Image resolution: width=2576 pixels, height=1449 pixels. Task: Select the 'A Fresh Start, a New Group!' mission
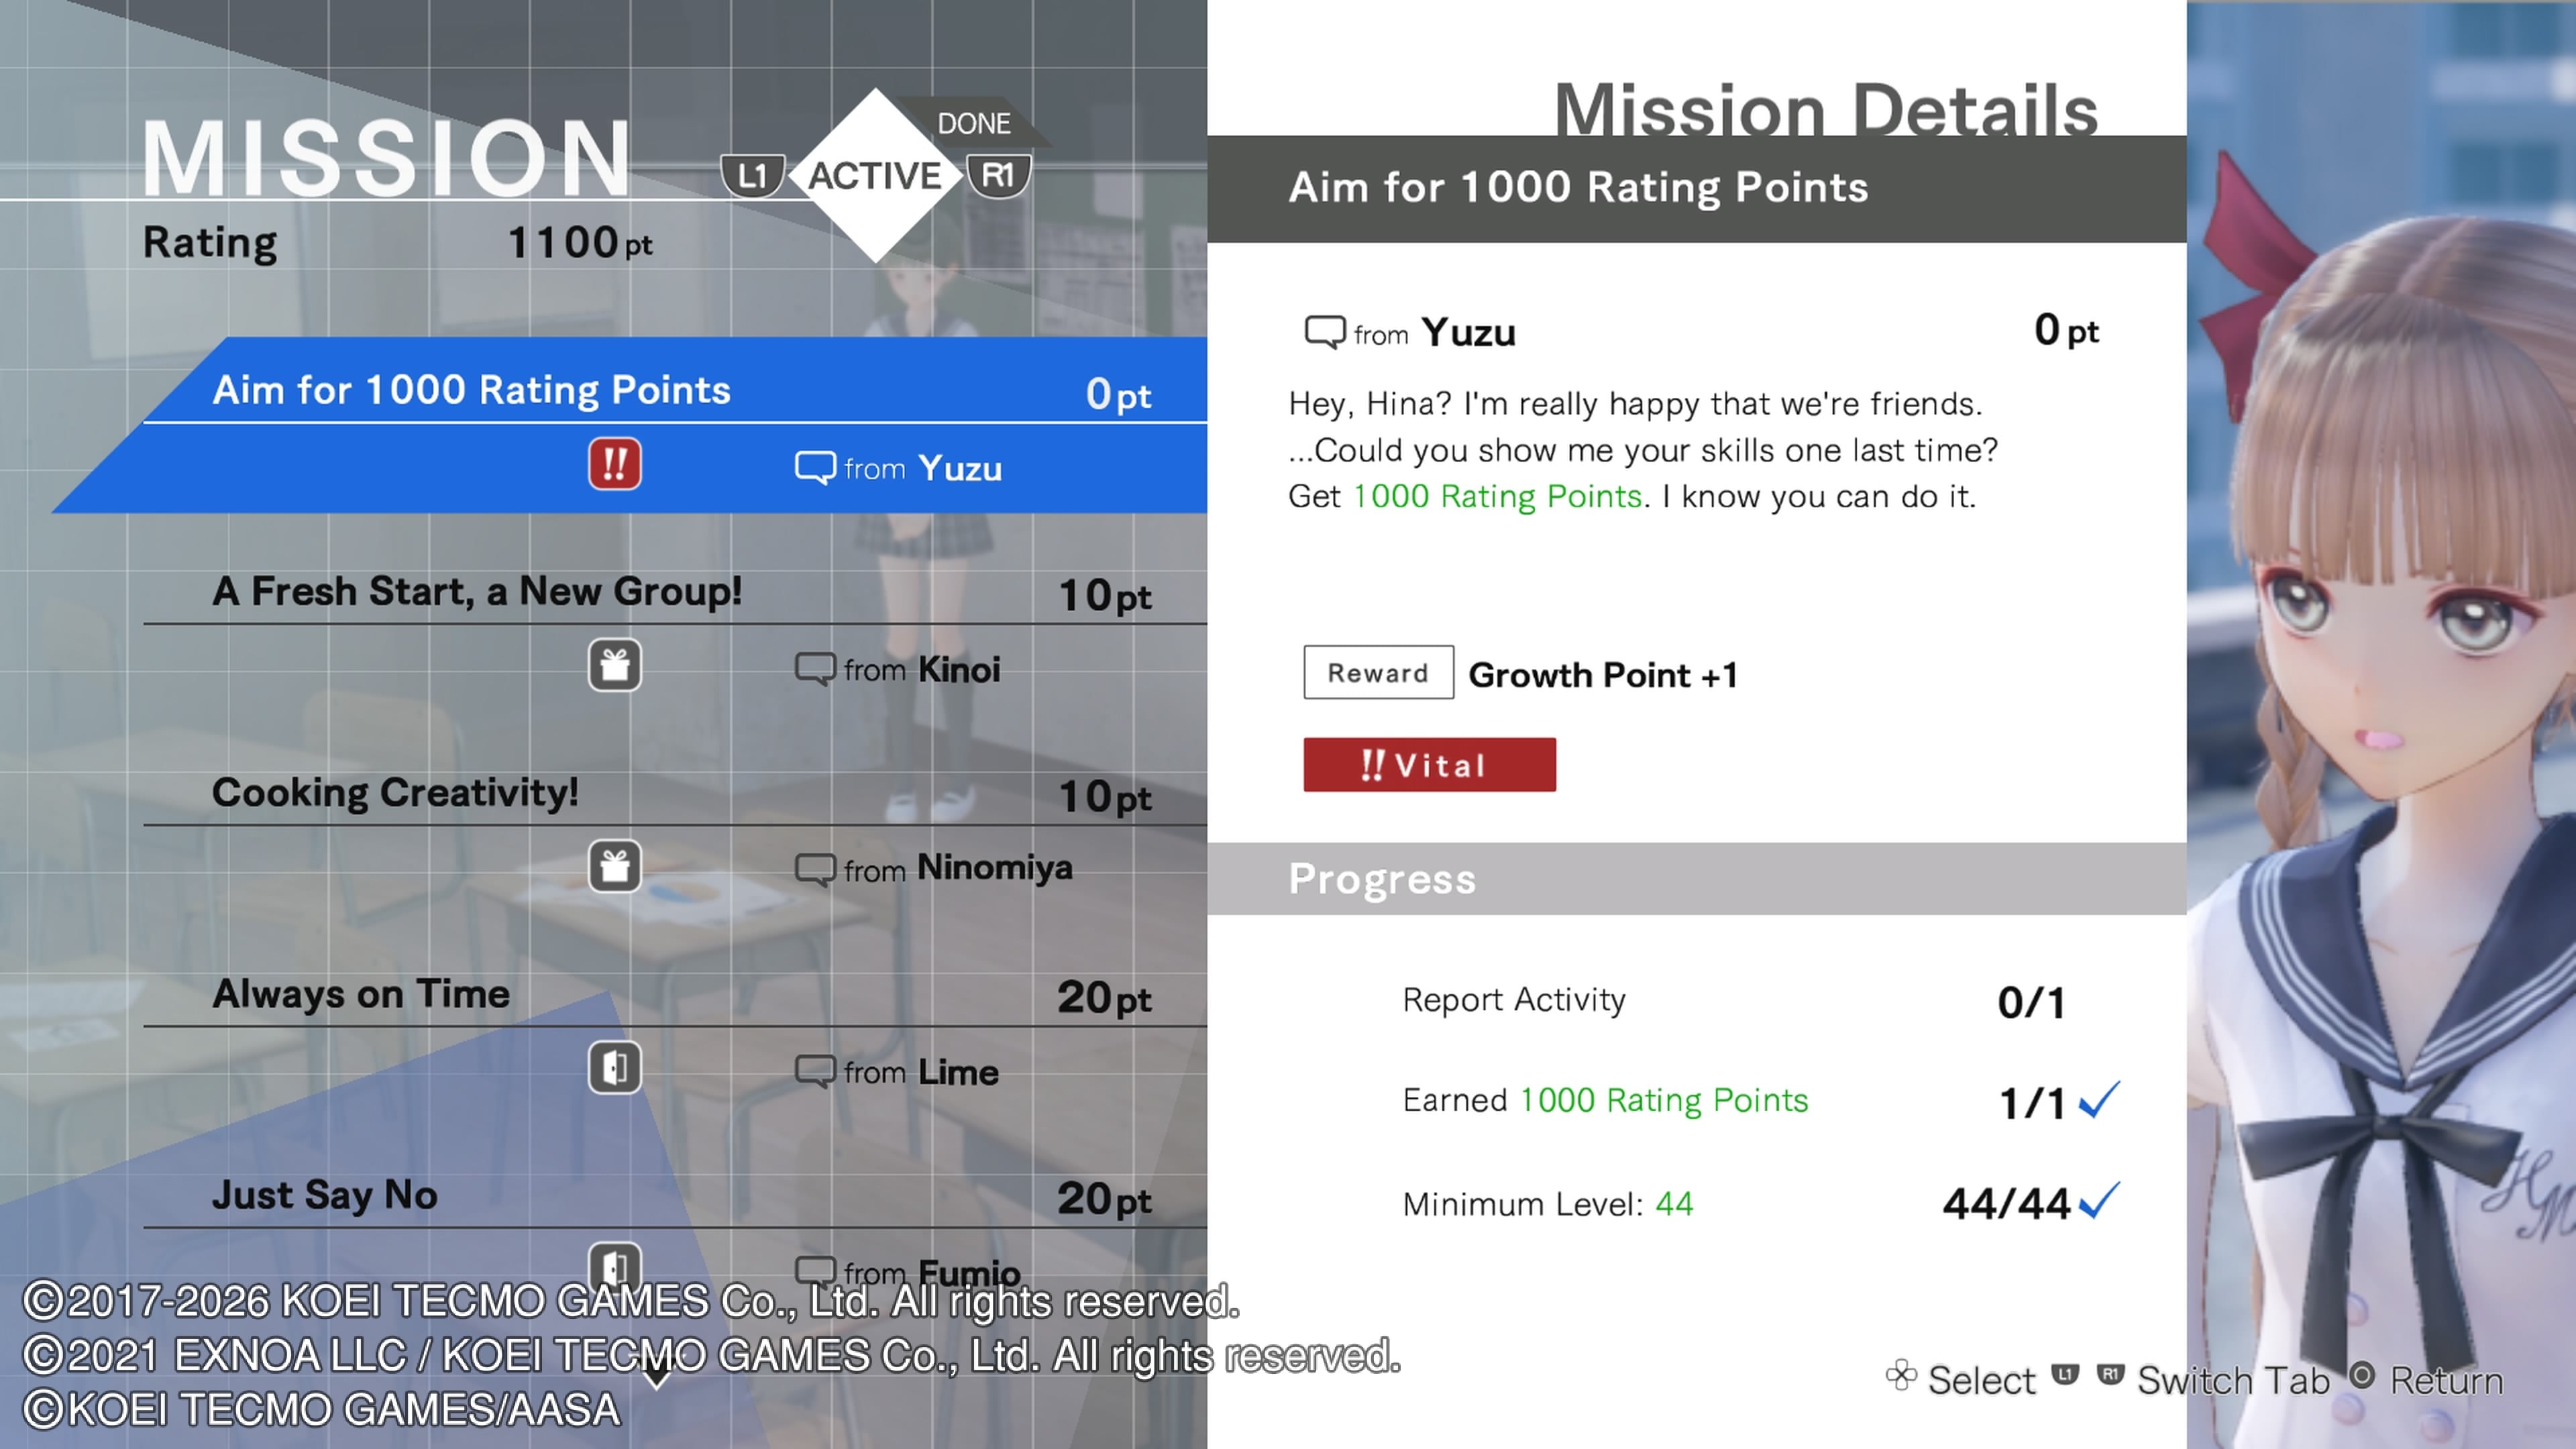pos(676,628)
